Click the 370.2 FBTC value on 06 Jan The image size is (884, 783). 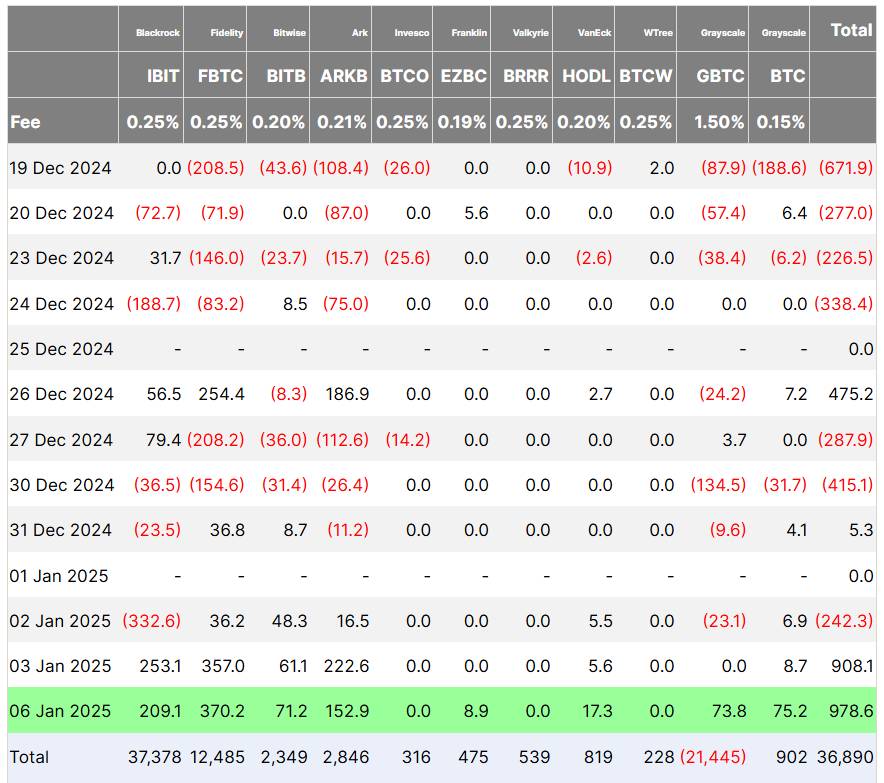222,711
